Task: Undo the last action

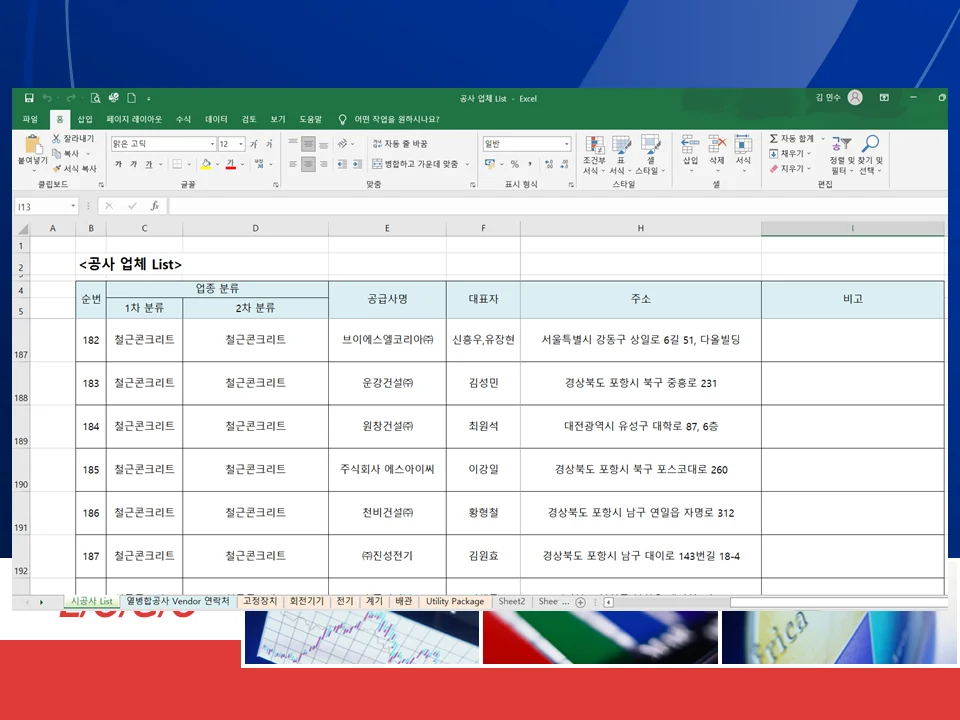Action: click(x=47, y=98)
